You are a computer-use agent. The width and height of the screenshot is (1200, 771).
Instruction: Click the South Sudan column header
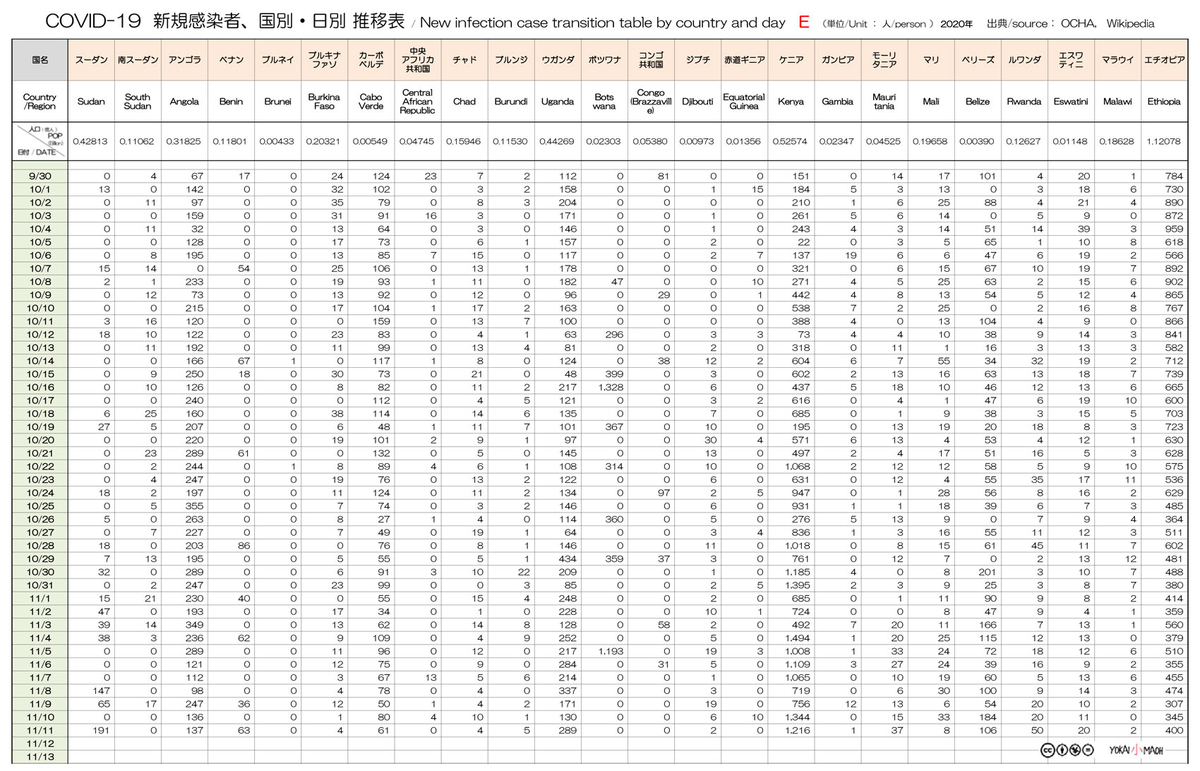(137, 102)
